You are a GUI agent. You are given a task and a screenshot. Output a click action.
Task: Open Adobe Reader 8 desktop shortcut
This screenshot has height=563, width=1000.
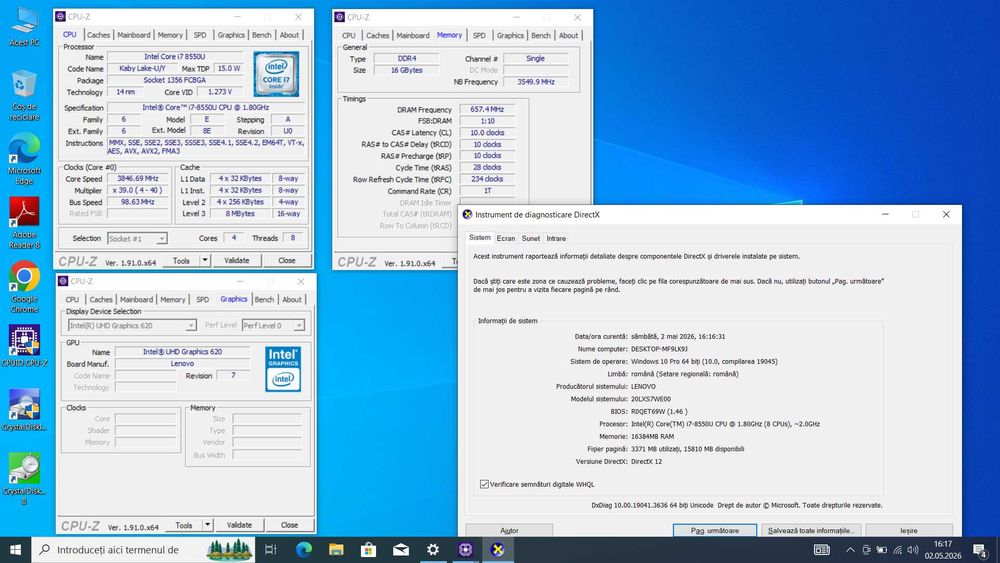pyautogui.click(x=24, y=223)
